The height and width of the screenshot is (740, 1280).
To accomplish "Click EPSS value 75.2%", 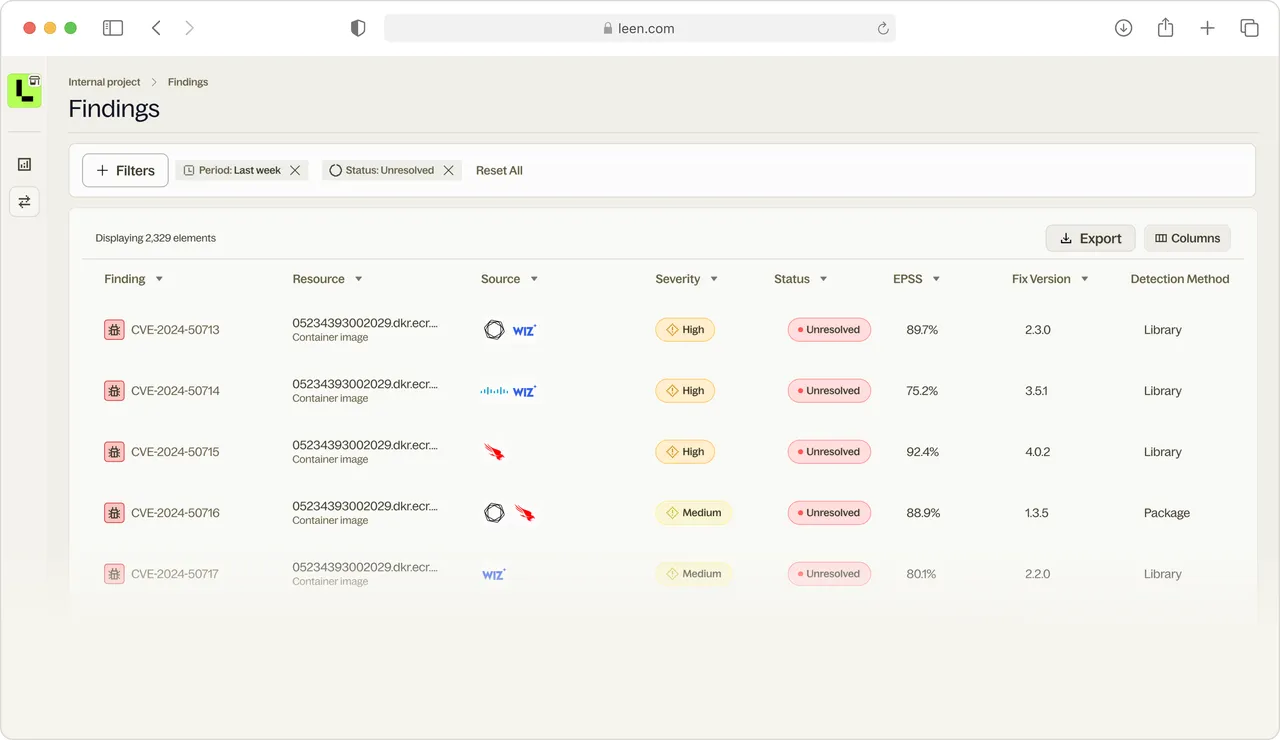I will (922, 391).
